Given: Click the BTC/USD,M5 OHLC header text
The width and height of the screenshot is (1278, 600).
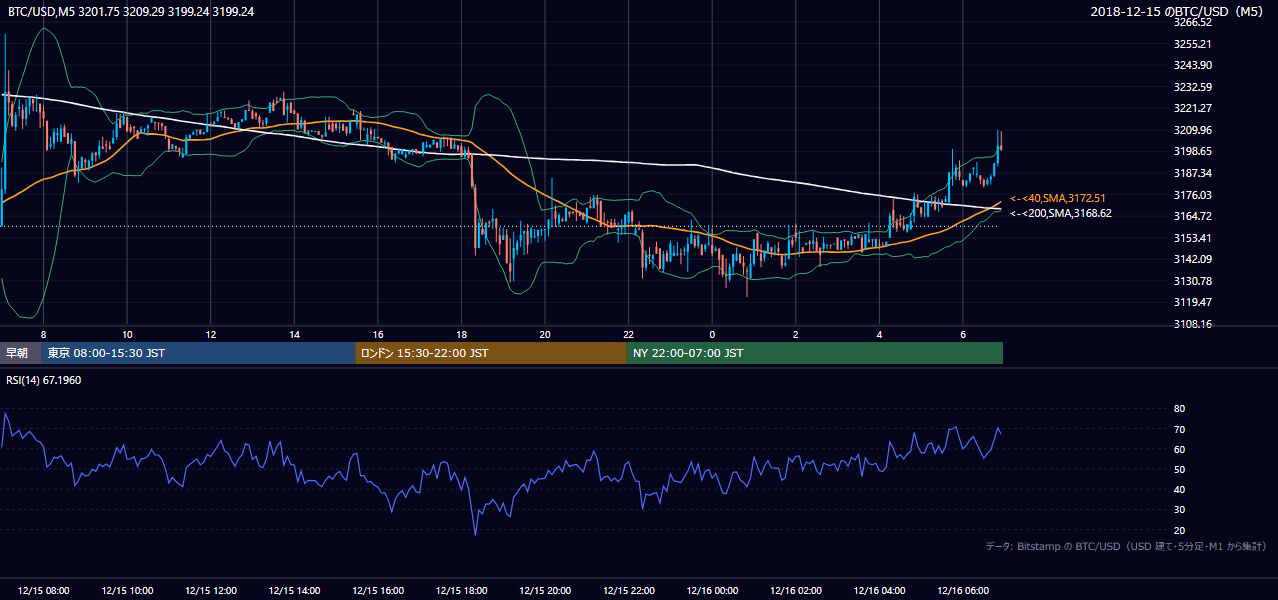Looking at the screenshot, I should click(131, 11).
